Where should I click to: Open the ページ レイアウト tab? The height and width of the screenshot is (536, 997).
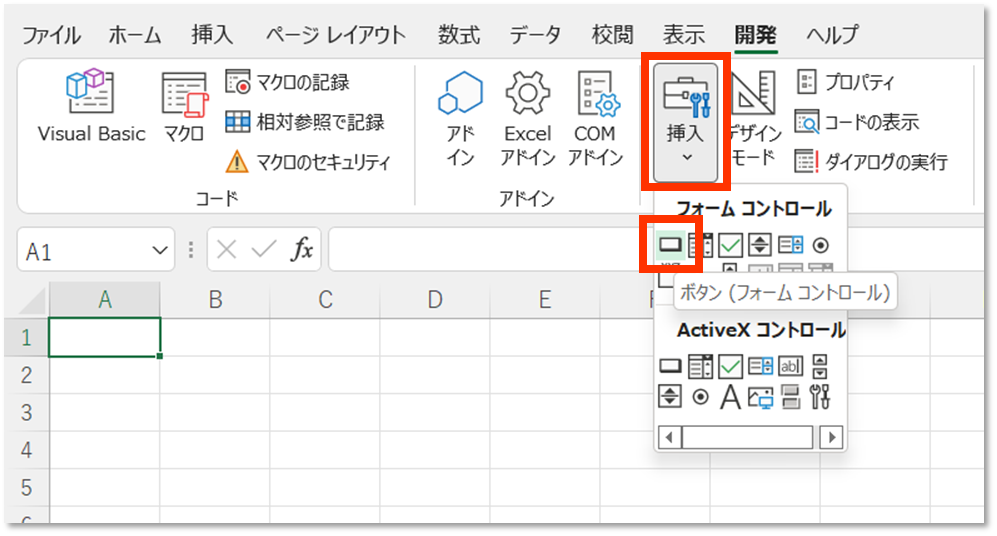[336, 35]
